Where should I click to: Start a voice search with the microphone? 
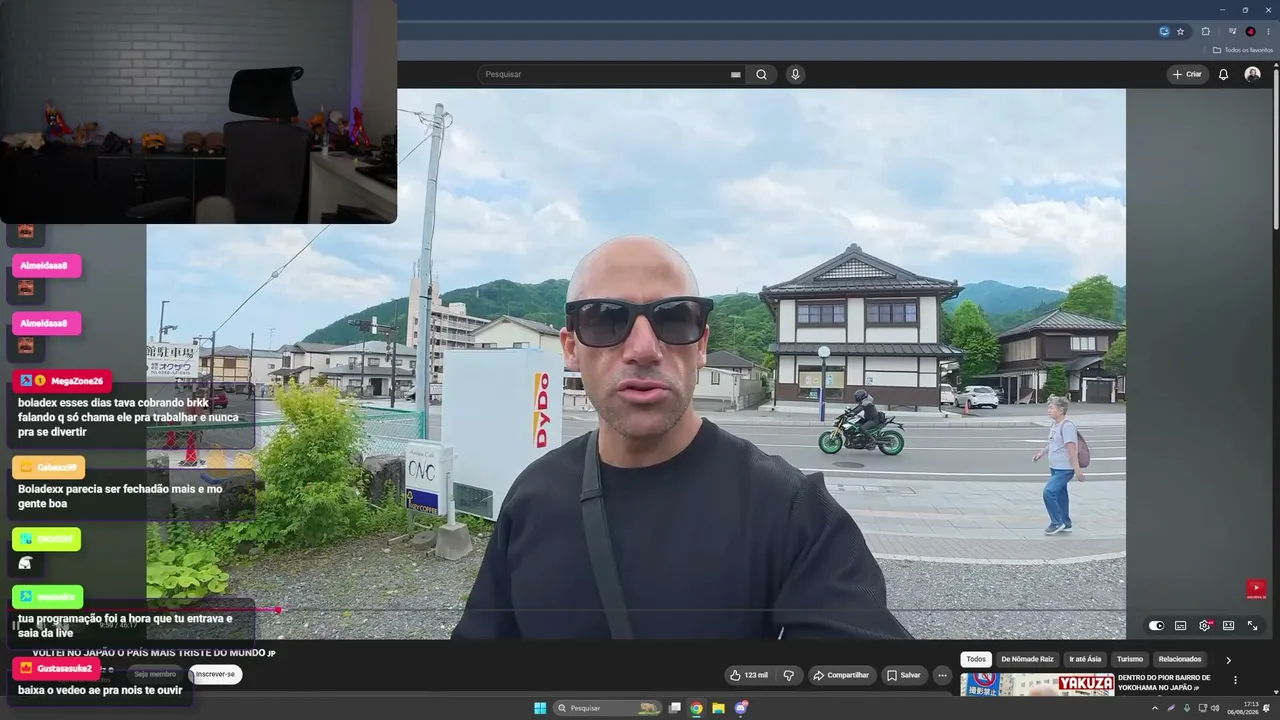tap(795, 74)
